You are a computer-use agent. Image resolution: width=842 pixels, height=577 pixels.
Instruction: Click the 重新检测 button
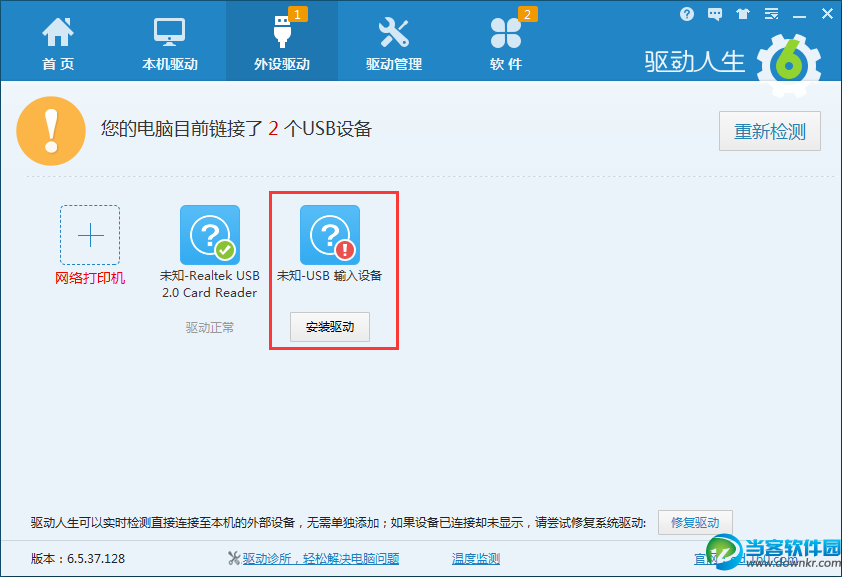(x=770, y=131)
